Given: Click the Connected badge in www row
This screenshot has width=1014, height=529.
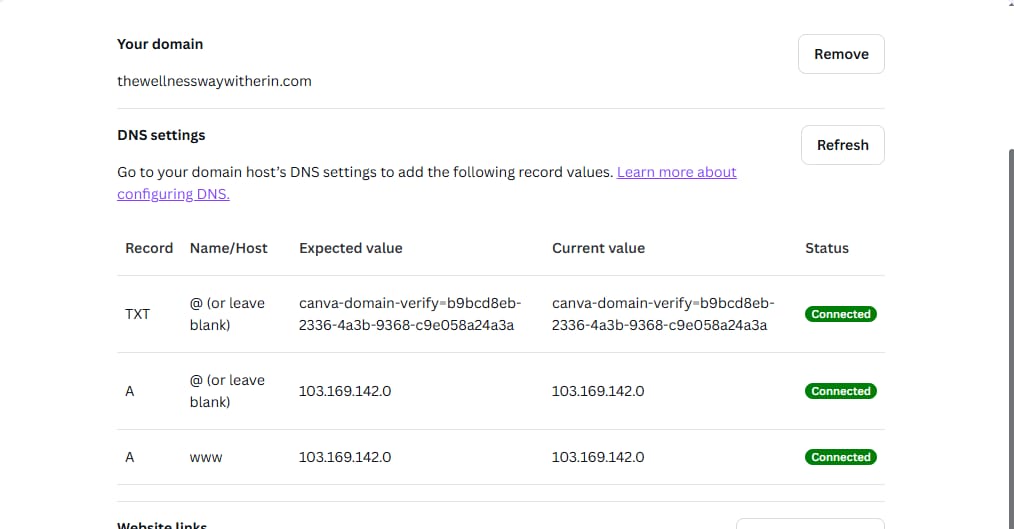Looking at the screenshot, I should pyautogui.click(x=841, y=457).
